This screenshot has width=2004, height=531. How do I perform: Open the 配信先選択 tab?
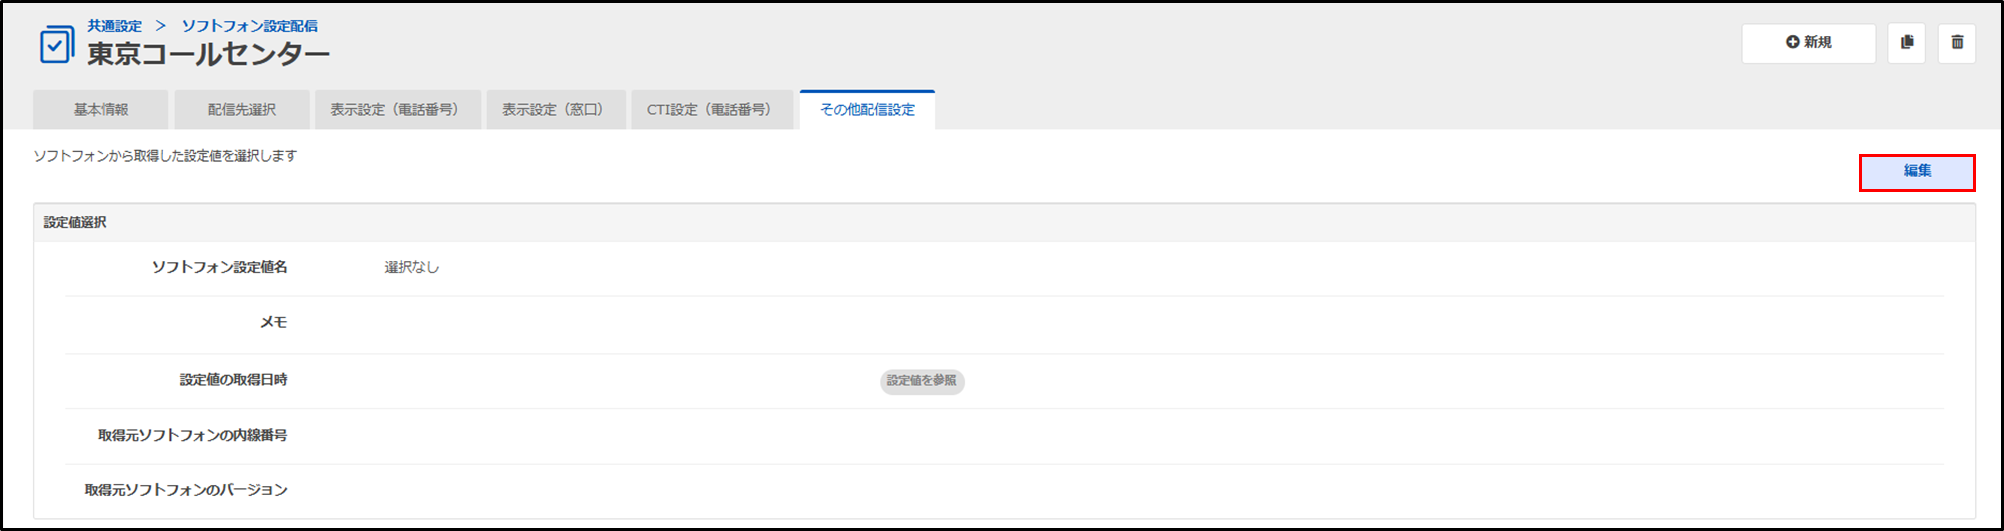(x=242, y=110)
